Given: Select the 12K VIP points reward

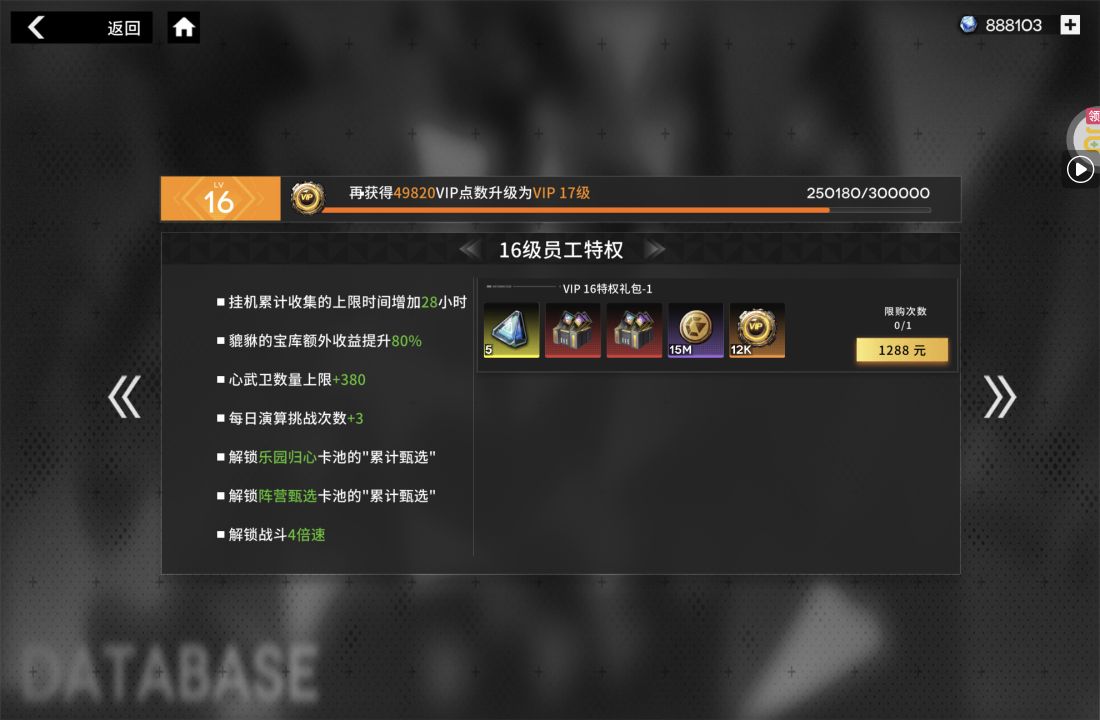Looking at the screenshot, I should [x=757, y=331].
